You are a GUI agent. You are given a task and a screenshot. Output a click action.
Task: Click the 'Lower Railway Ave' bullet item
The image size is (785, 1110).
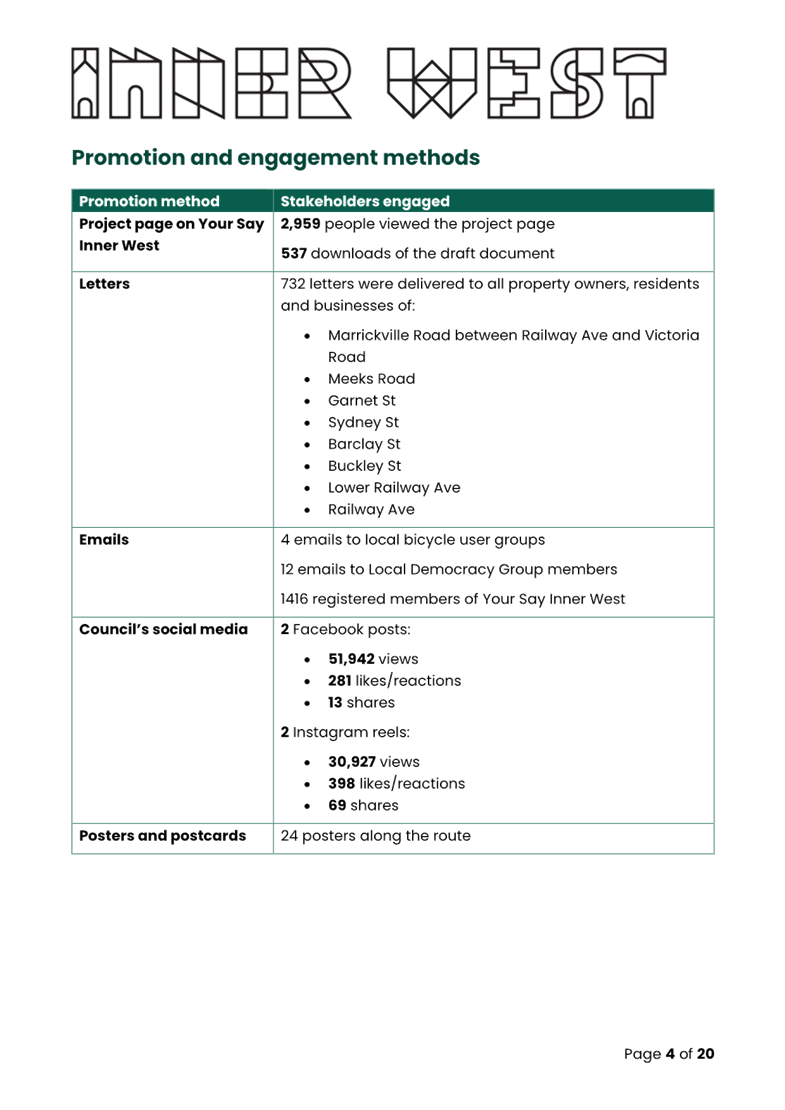click(394, 488)
